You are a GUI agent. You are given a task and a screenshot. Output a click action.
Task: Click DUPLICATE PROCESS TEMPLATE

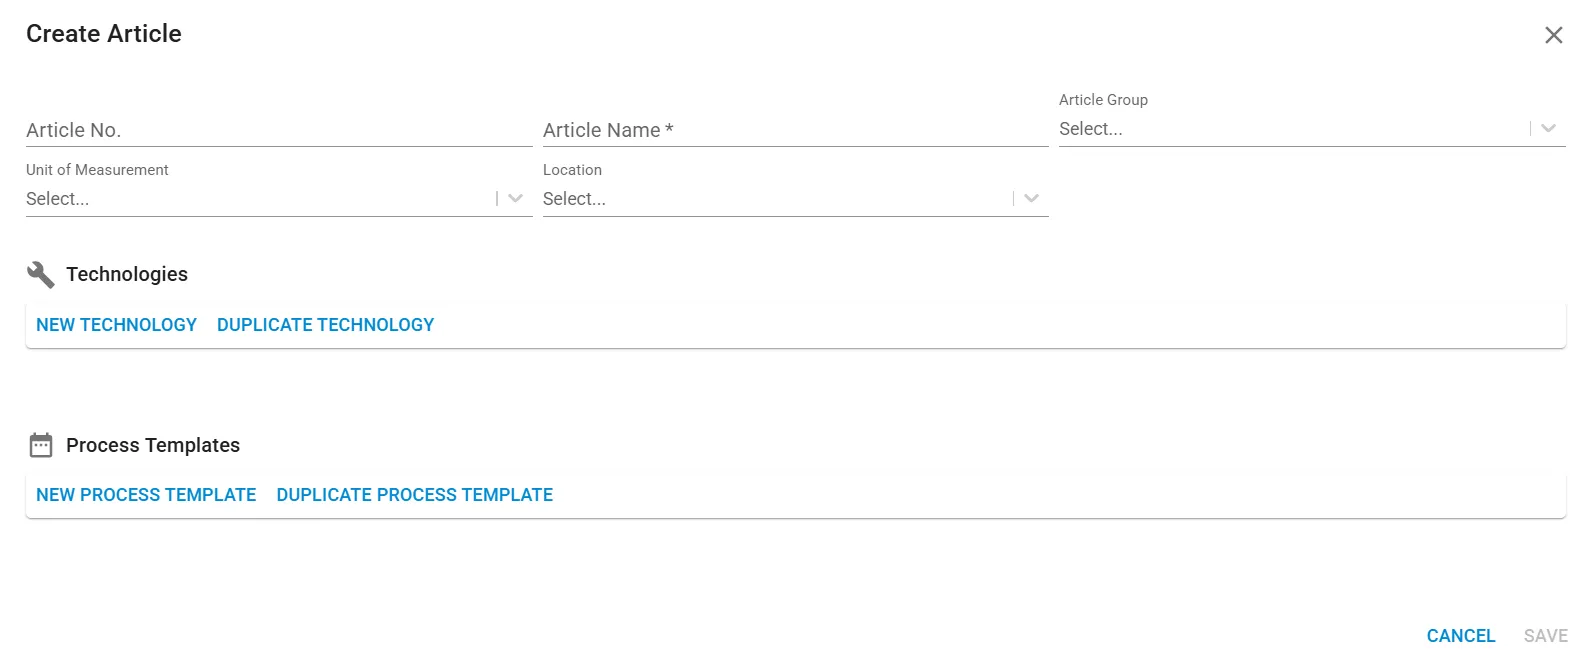click(415, 495)
